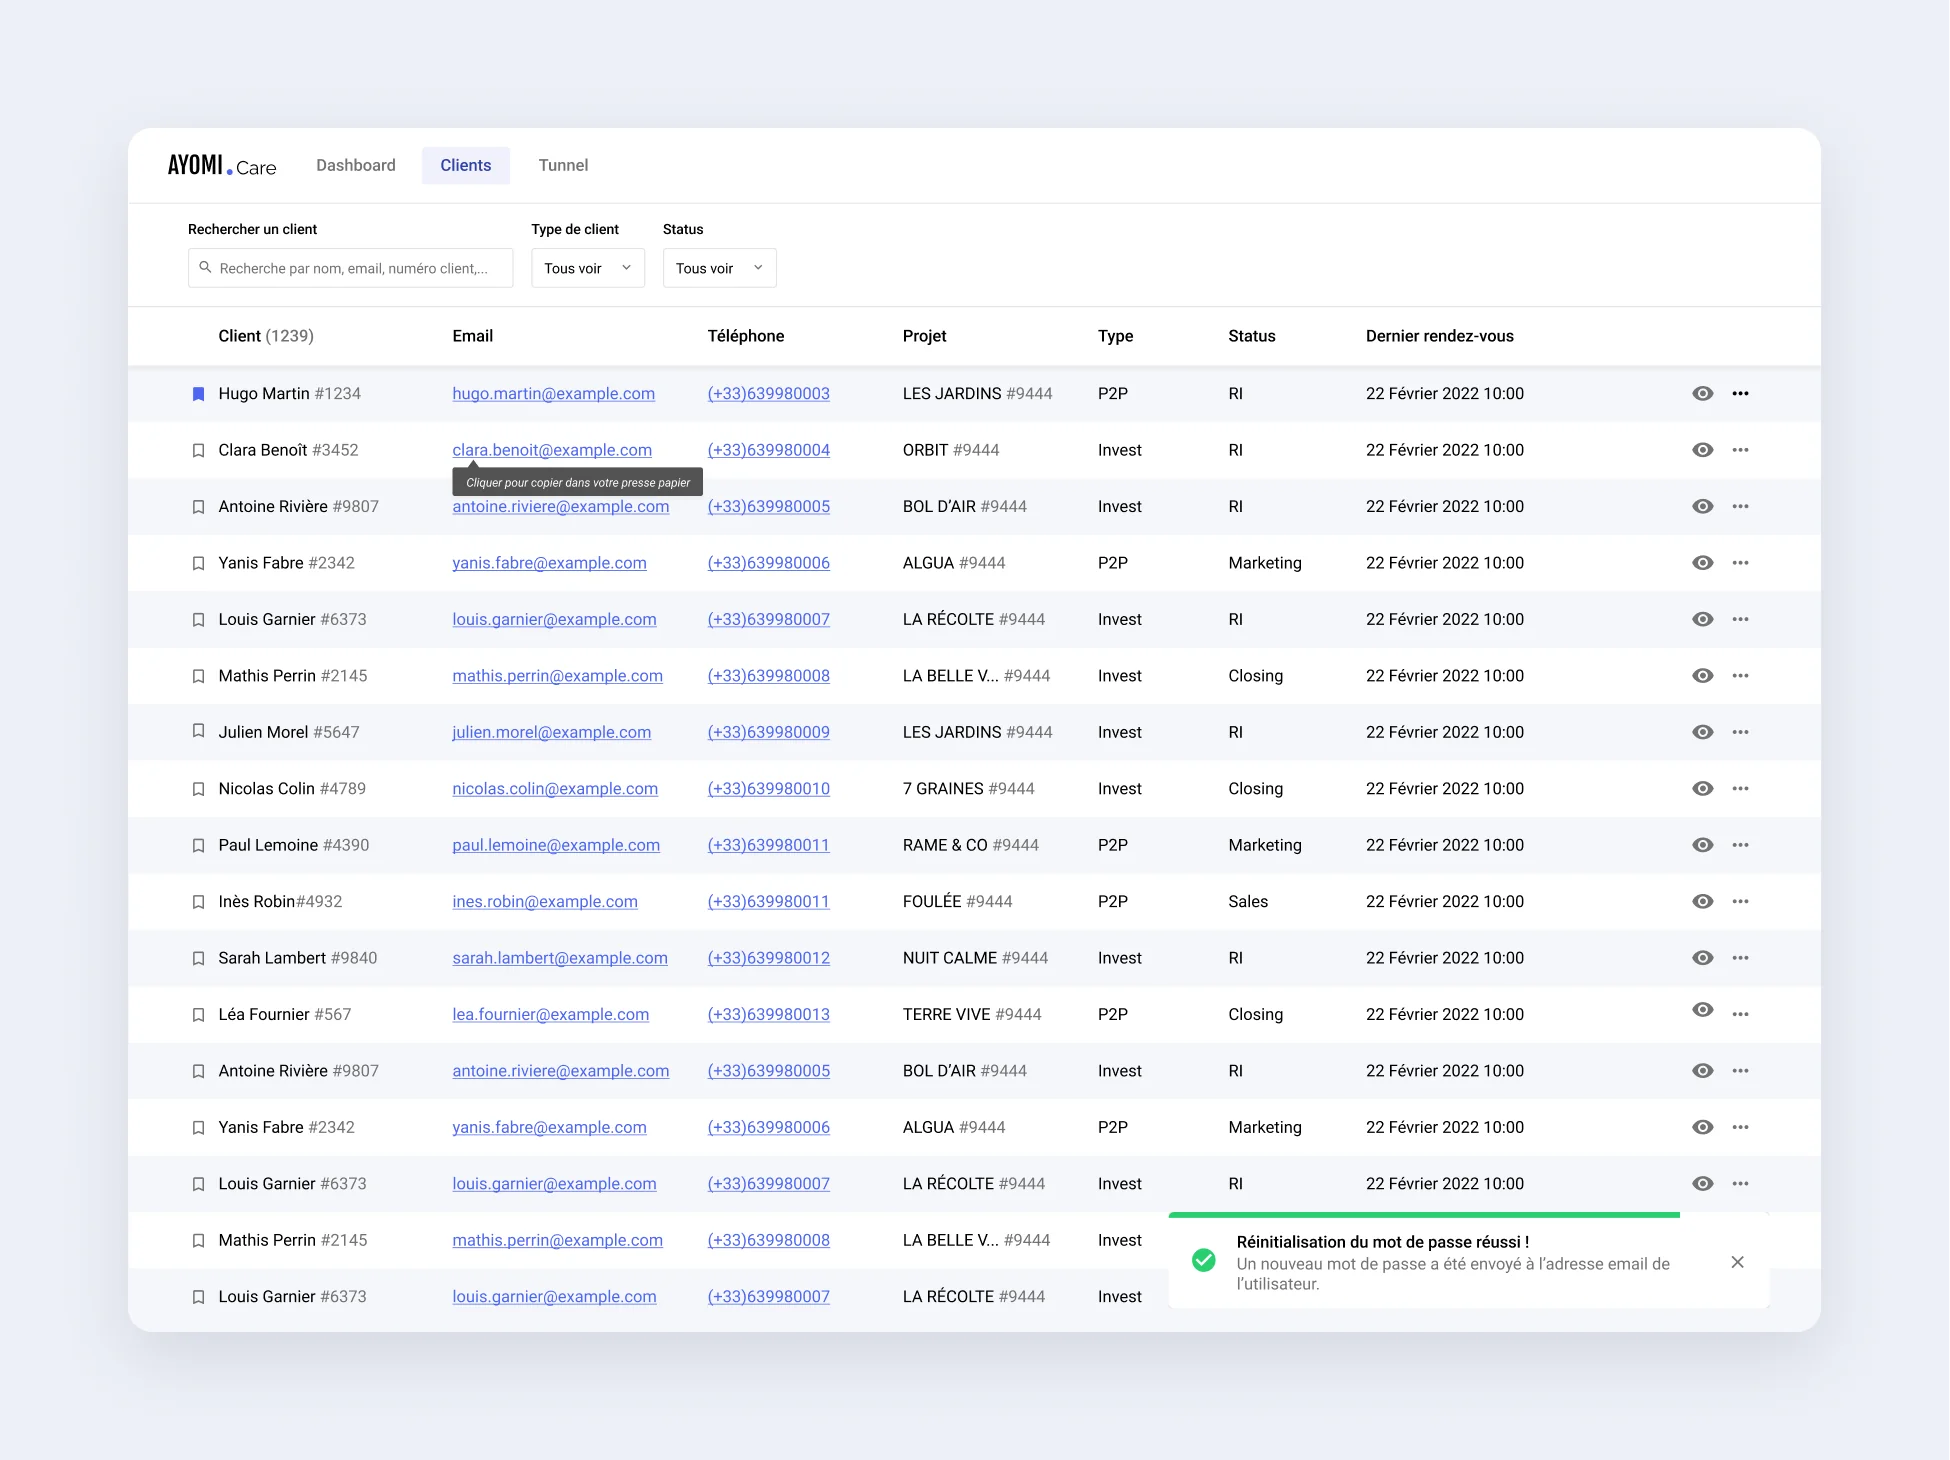Dismiss the password reset notification
The width and height of the screenshot is (1950, 1460).
coord(1737,1262)
